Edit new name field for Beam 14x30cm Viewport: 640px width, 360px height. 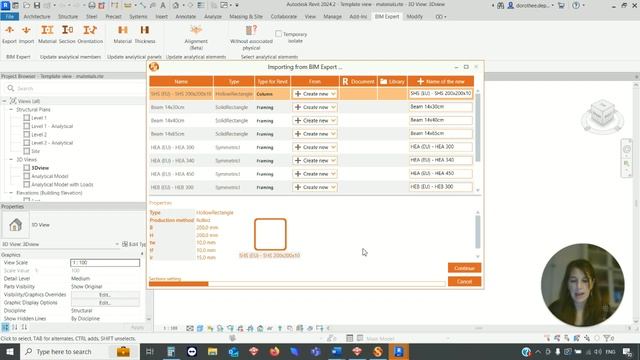[440, 107]
